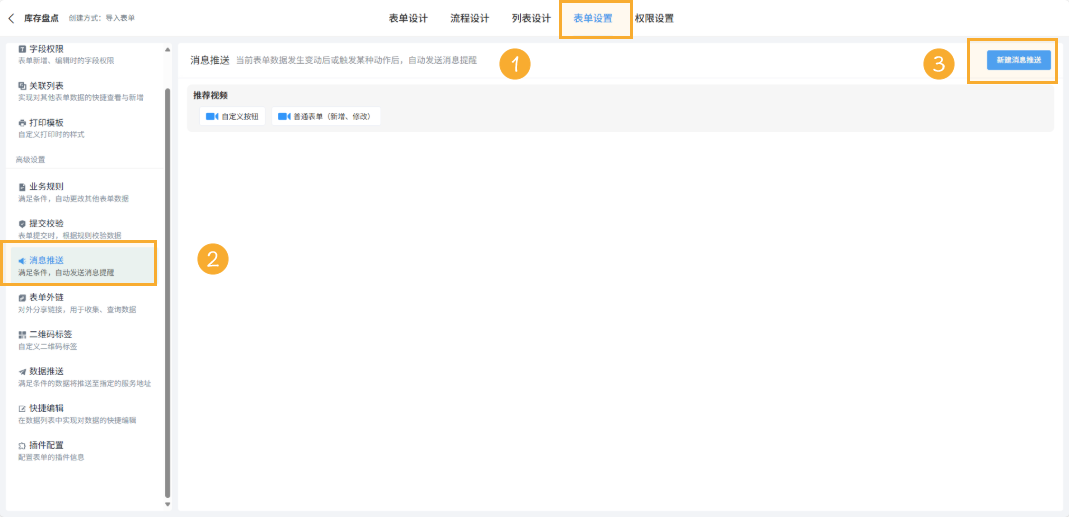Click the 业务规则 document icon
Viewport: 1069px width, 517px height.
(22, 187)
